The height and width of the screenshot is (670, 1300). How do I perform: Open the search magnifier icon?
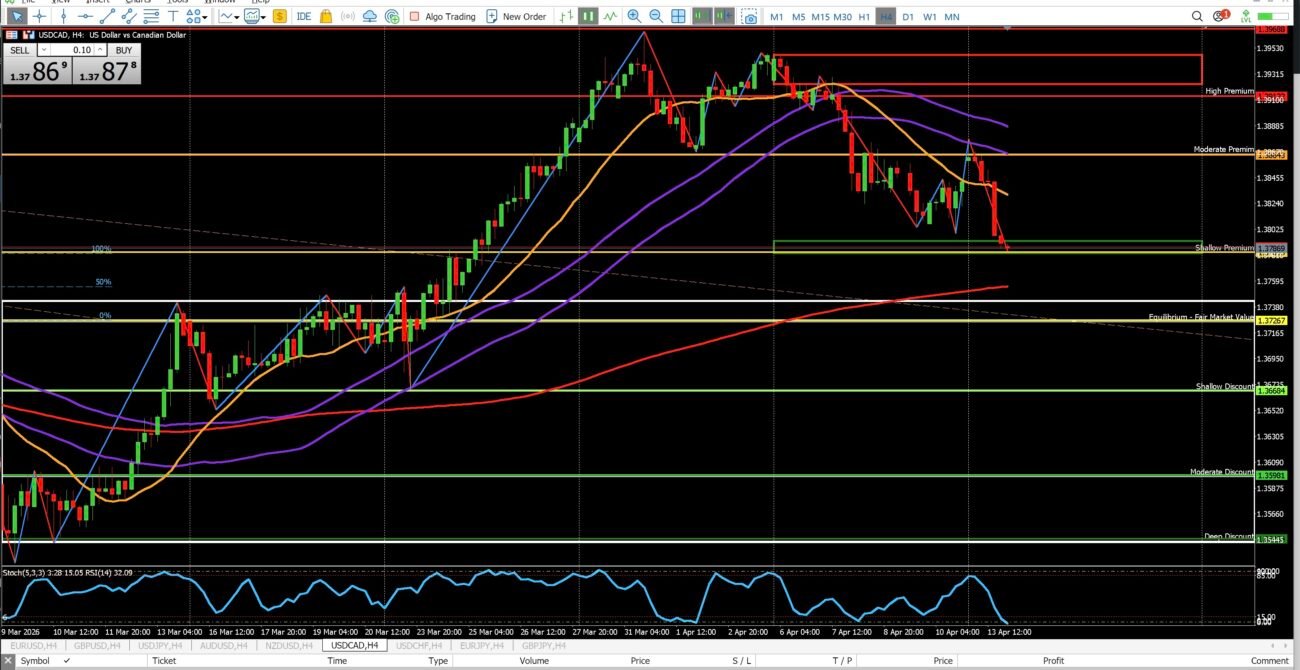[x=1198, y=17]
